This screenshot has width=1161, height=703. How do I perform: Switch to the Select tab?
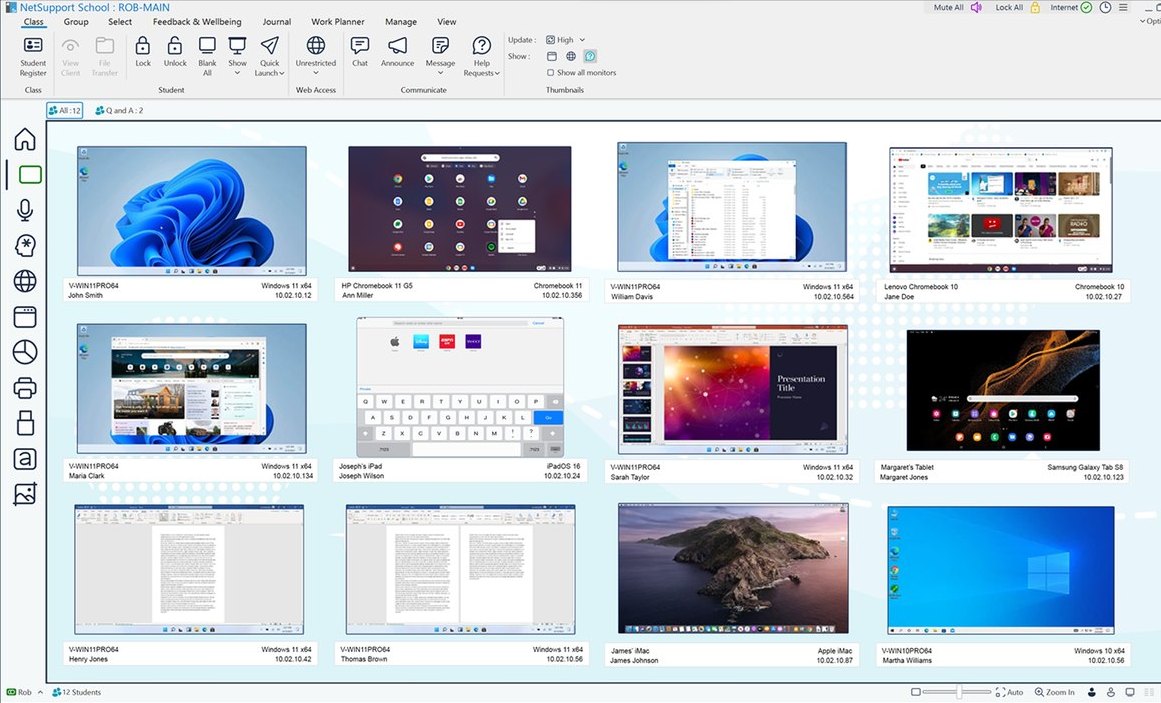120,21
